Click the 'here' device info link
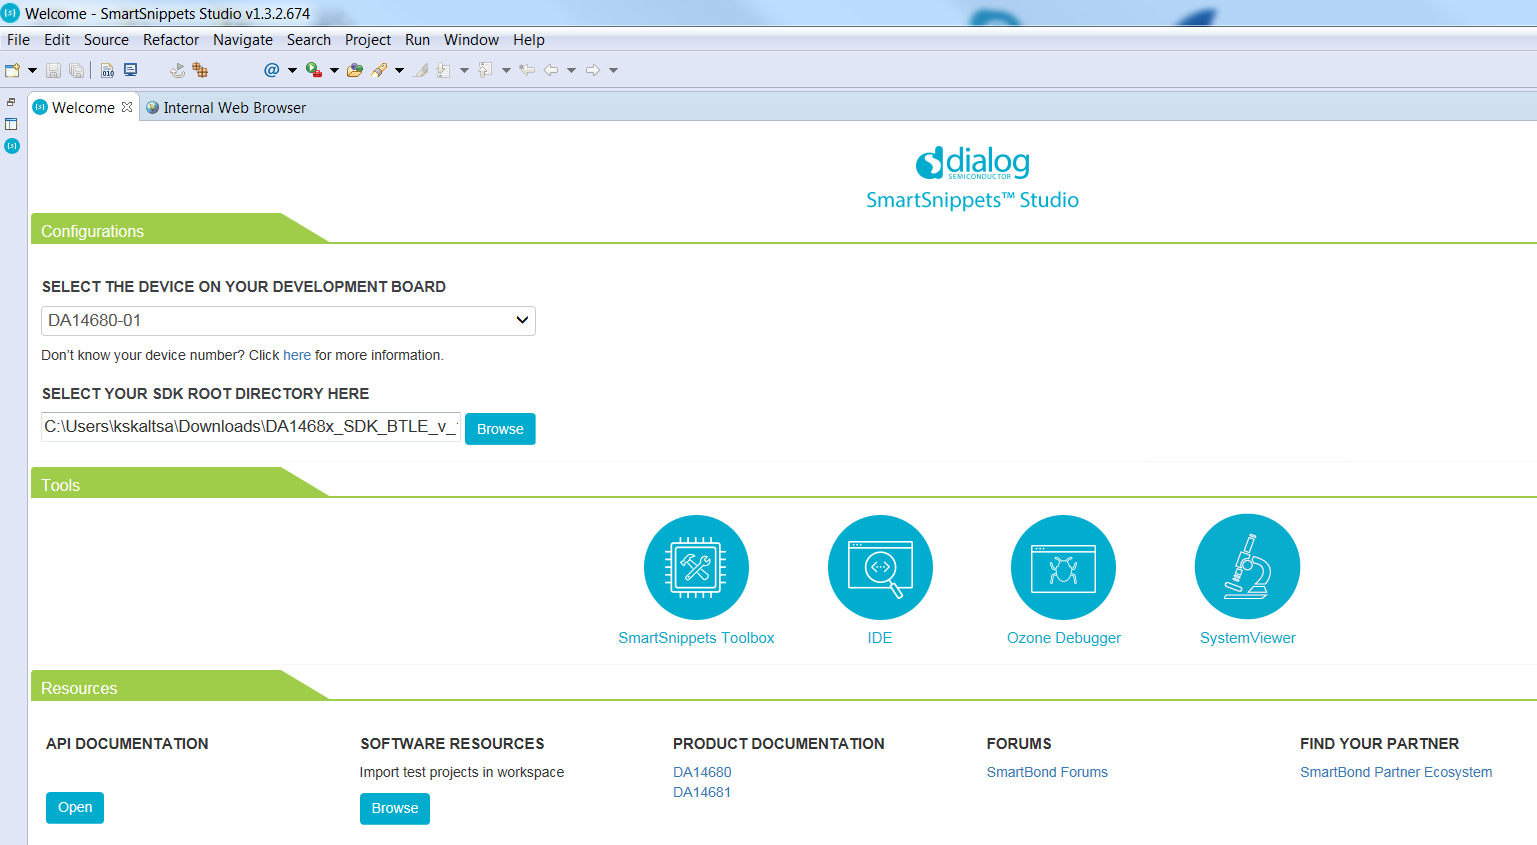Image resolution: width=1537 pixels, height=845 pixels. [x=297, y=355]
